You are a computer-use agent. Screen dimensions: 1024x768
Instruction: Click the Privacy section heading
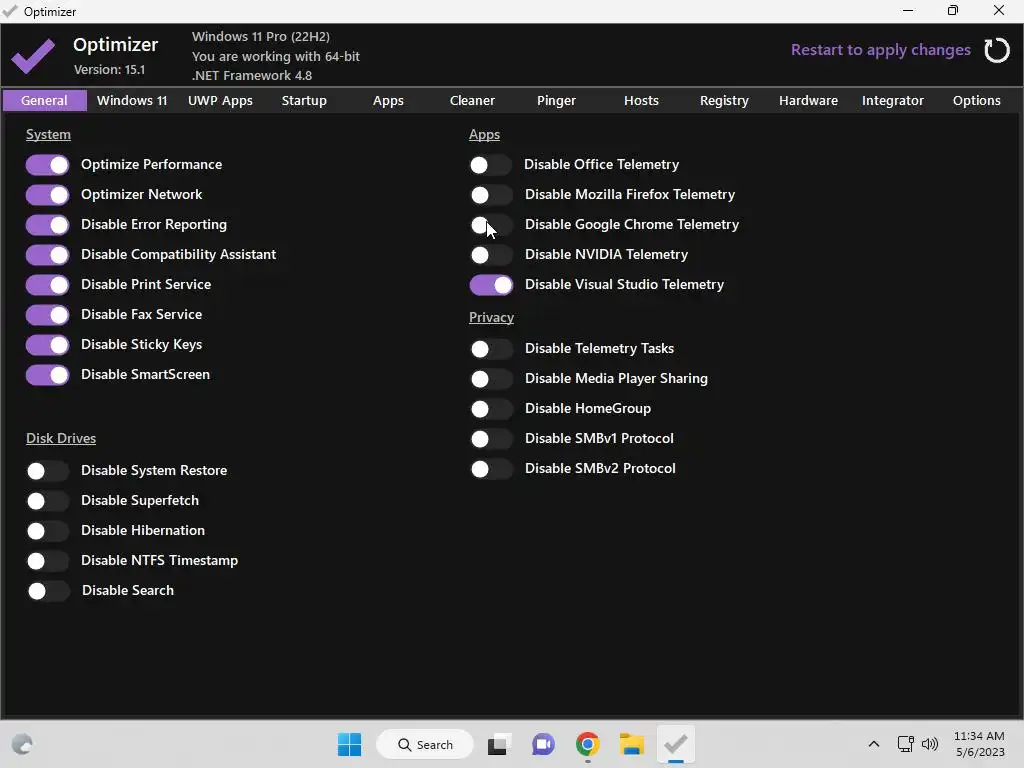(x=491, y=317)
